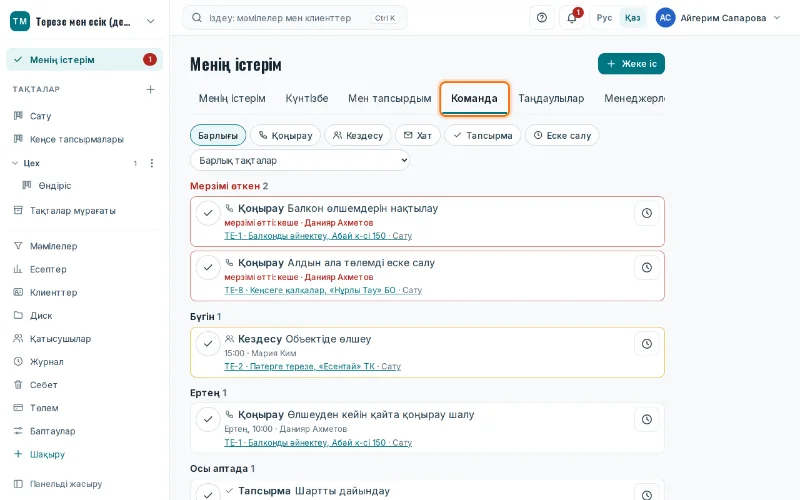The image size is (800, 500).
Task: Filter by Тапсырма tasks
Action: 483,135
